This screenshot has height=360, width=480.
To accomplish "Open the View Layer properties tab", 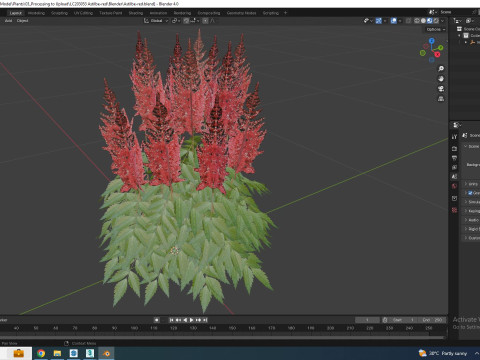I will [x=454, y=167].
